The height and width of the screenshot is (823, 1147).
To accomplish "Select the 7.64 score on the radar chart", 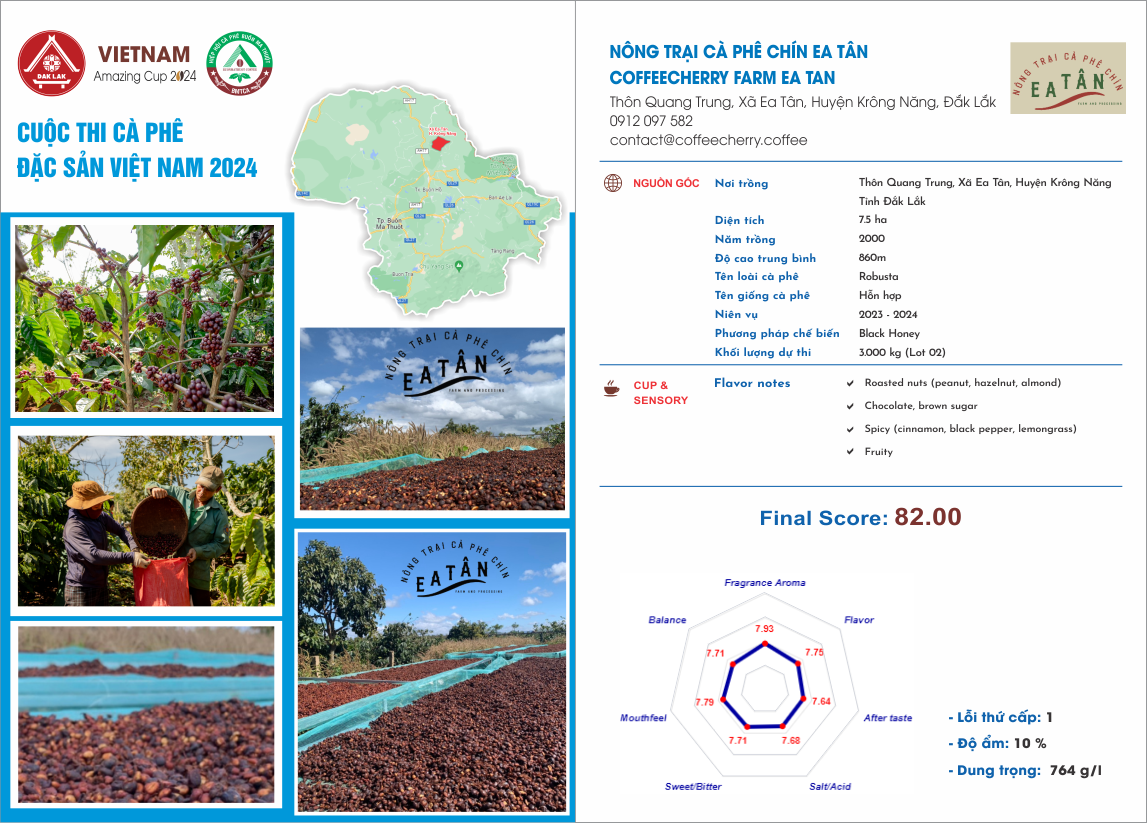I will coord(821,702).
